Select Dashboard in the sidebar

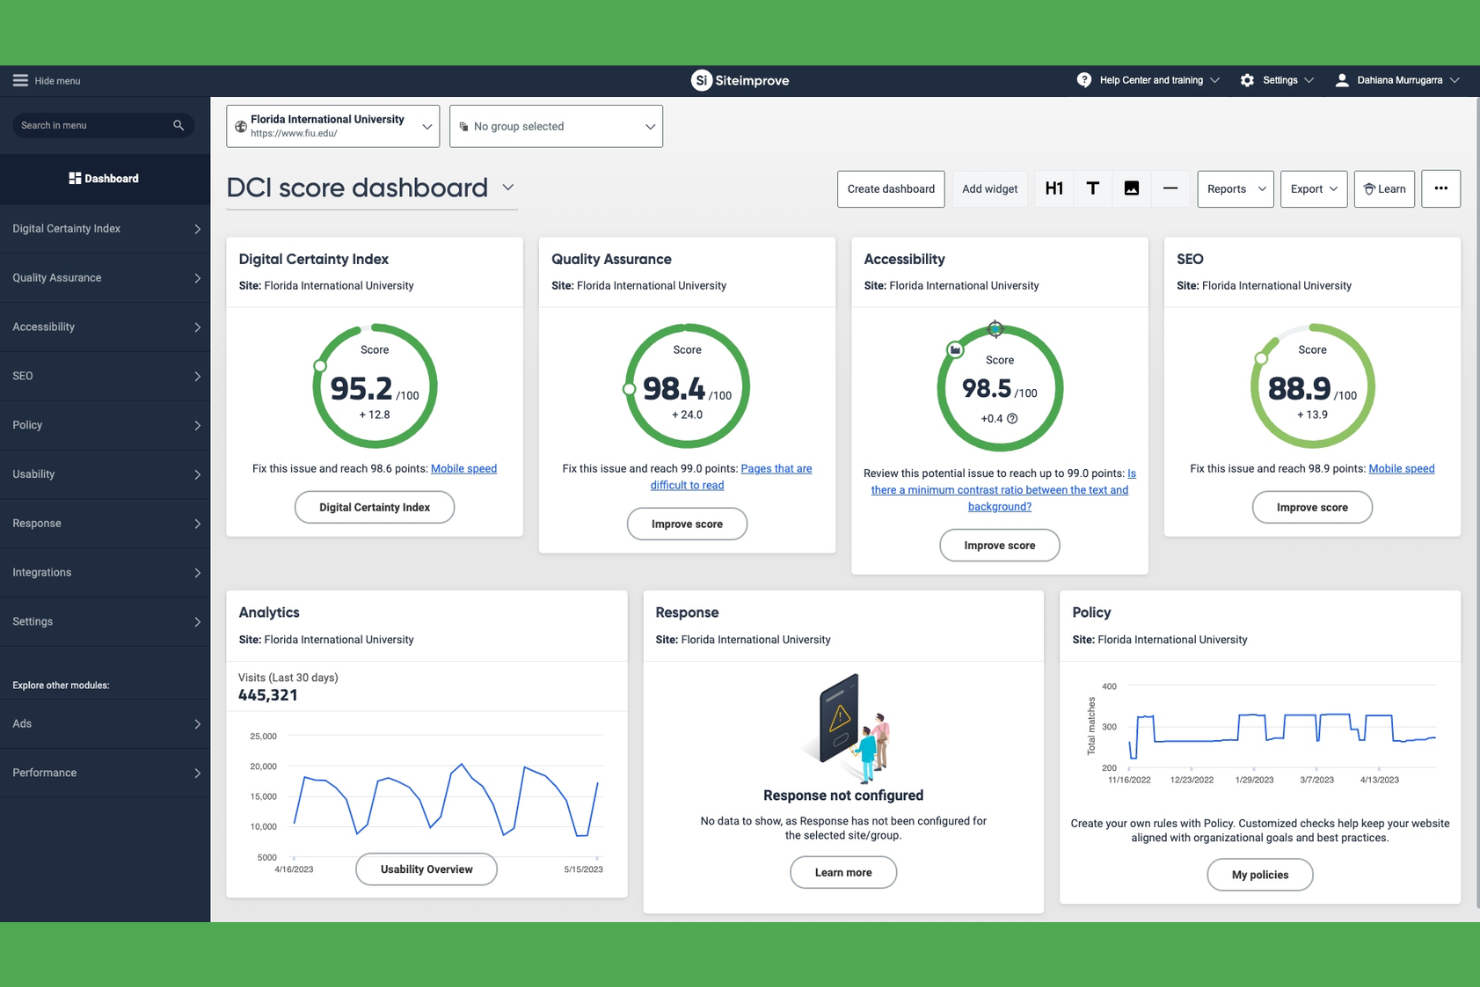105,178
